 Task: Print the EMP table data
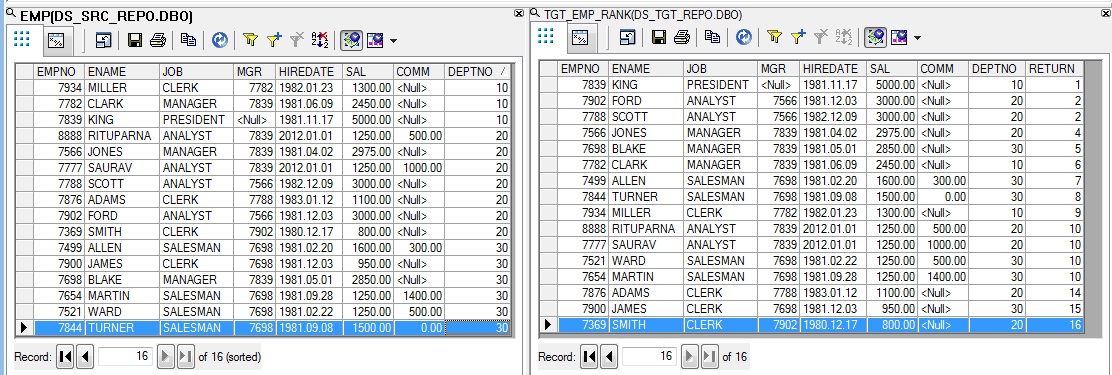click(x=157, y=40)
